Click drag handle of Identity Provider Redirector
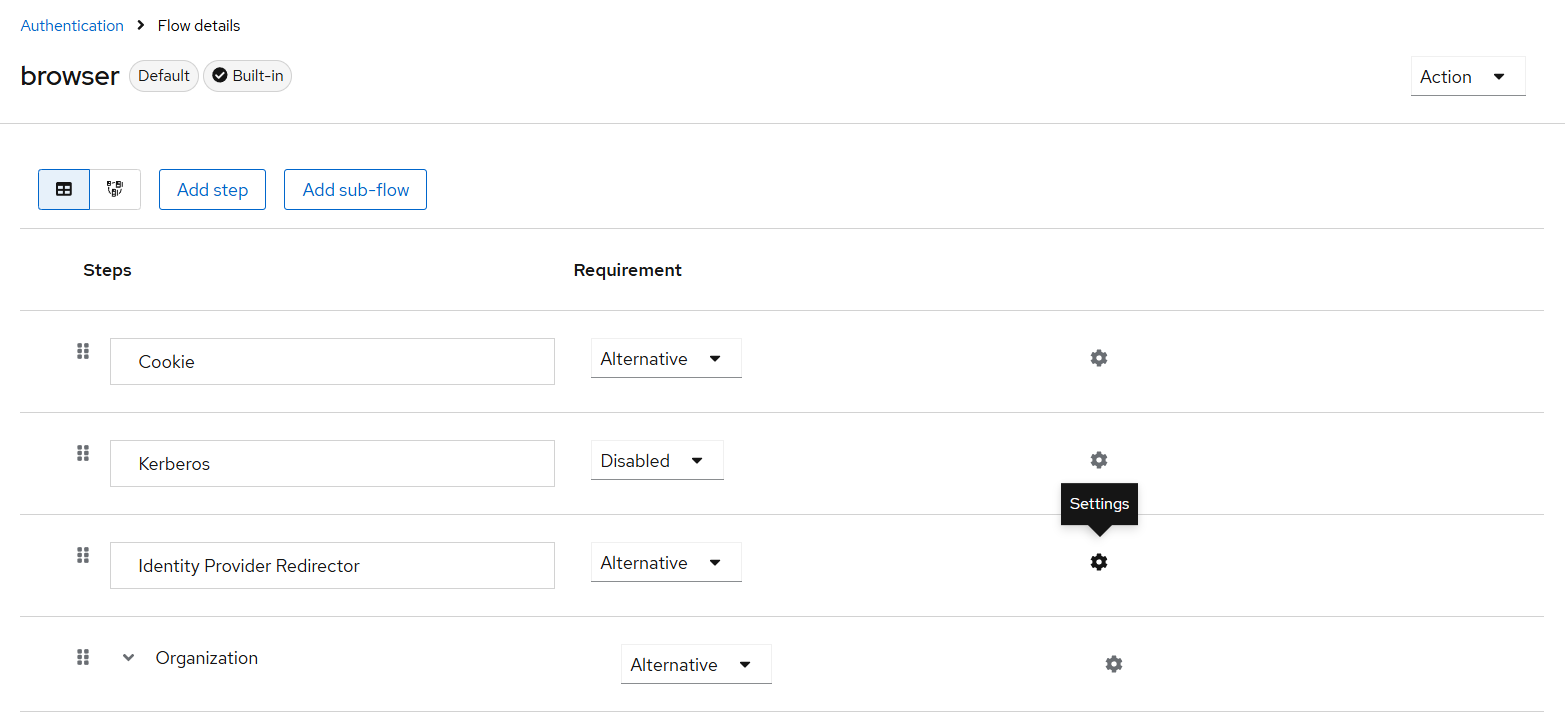This screenshot has width=1565, height=725. 83,555
